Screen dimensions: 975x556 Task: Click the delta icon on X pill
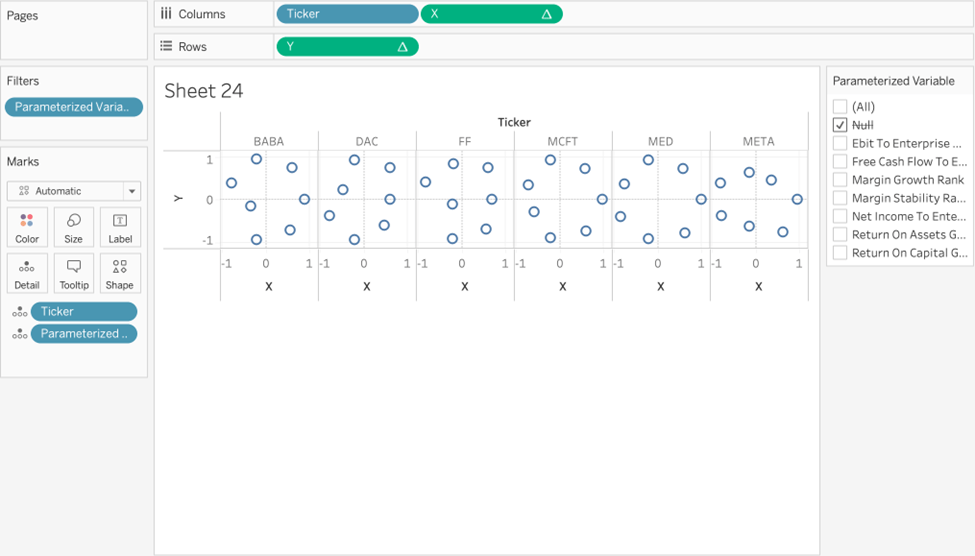(547, 14)
